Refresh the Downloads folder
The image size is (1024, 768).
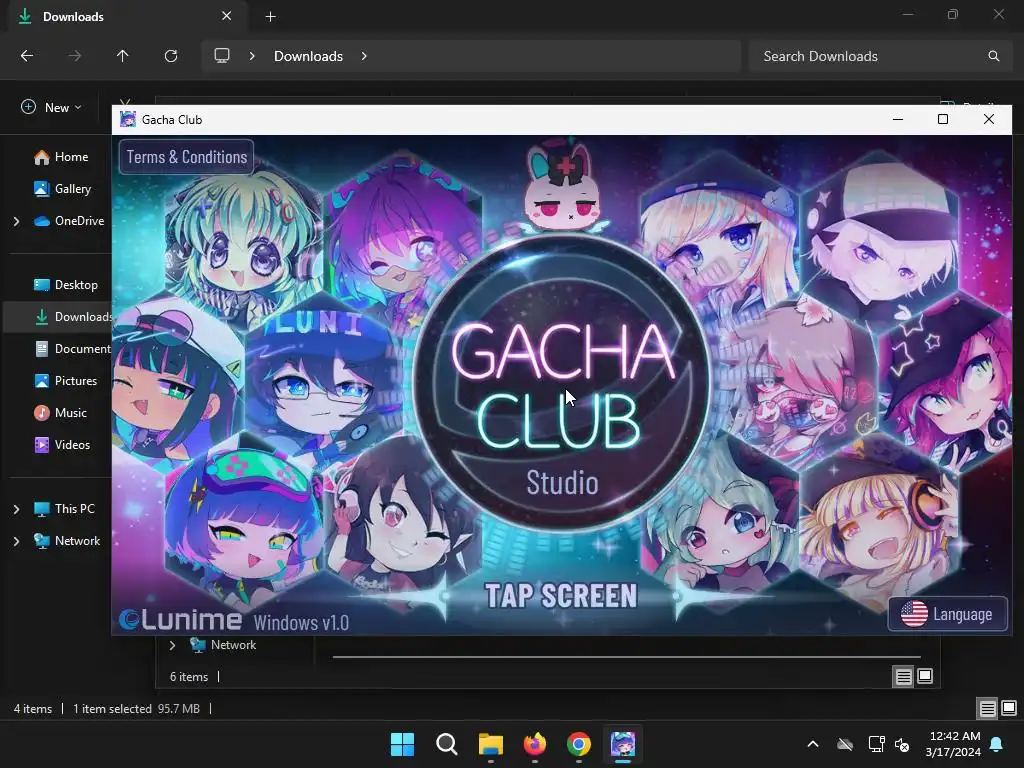[171, 56]
